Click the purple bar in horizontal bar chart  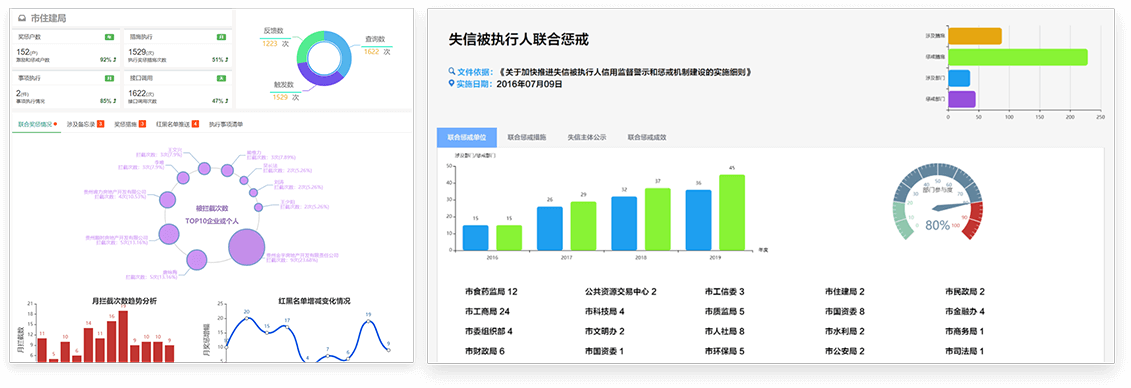click(961, 99)
